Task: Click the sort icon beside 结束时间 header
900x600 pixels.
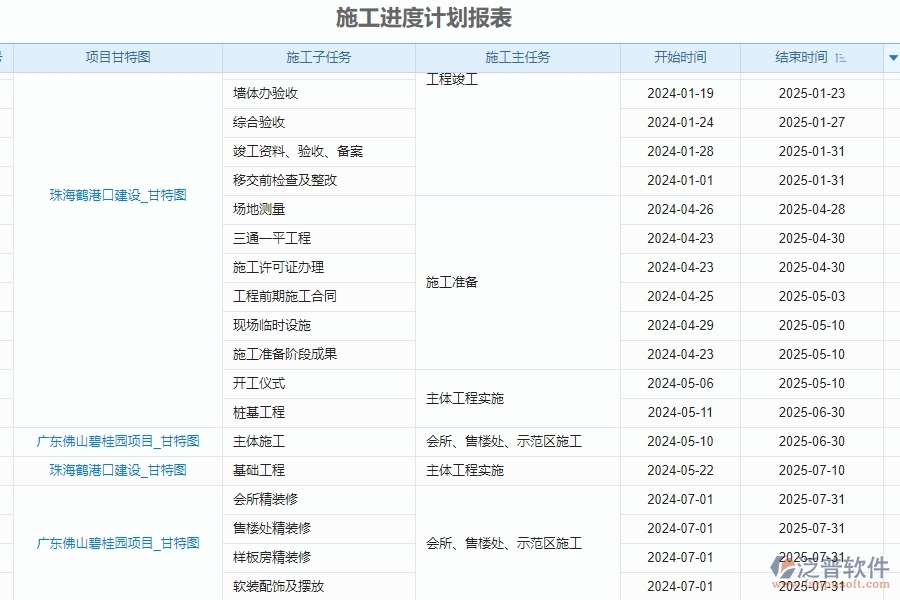Action: click(838, 57)
